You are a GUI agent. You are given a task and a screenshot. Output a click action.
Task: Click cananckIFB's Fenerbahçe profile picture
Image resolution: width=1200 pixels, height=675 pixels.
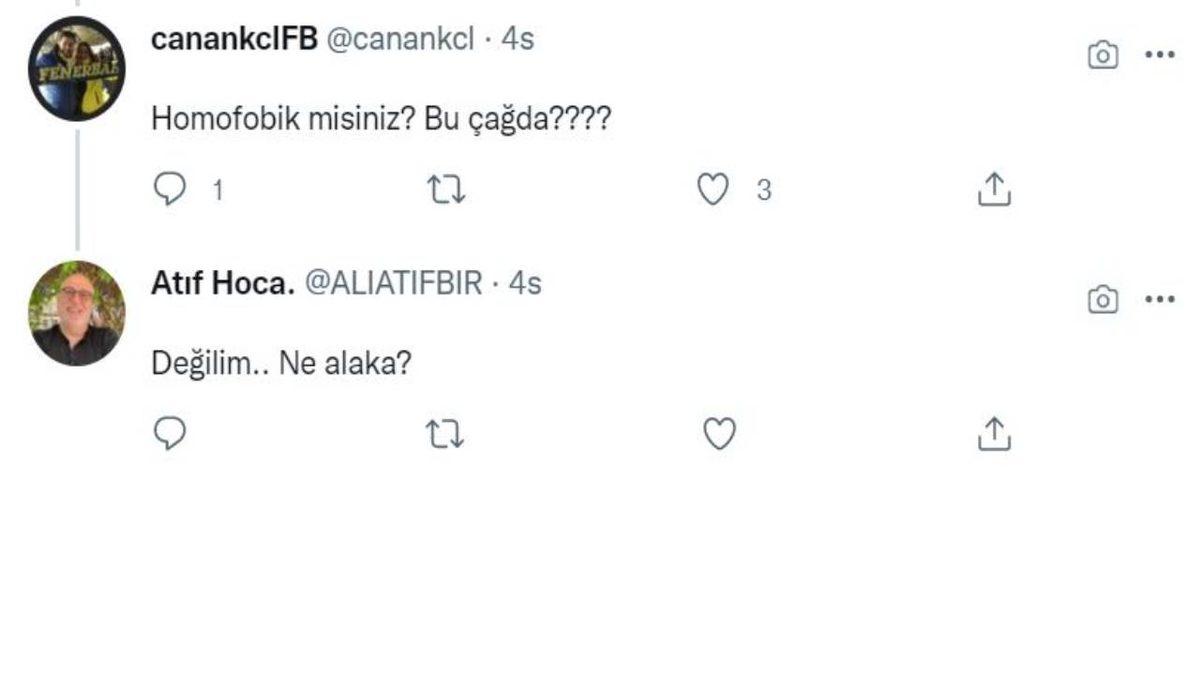coord(75,65)
